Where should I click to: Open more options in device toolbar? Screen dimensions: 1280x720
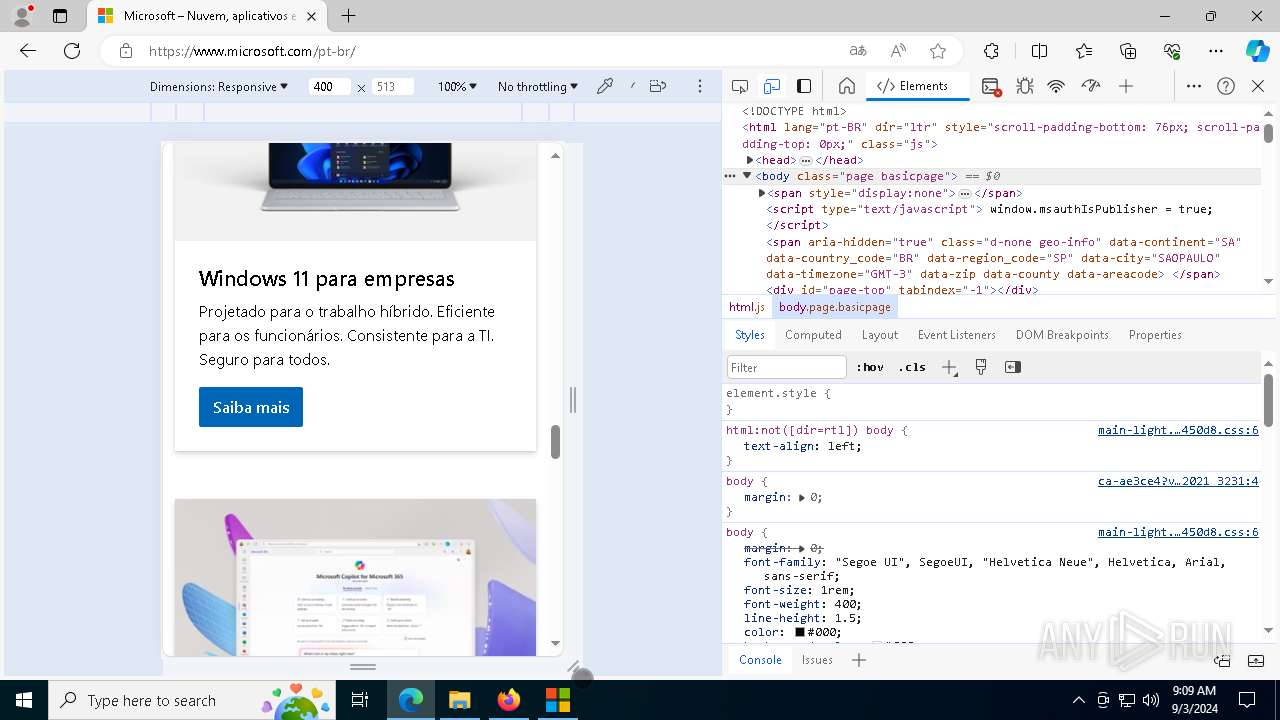(x=700, y=86)
